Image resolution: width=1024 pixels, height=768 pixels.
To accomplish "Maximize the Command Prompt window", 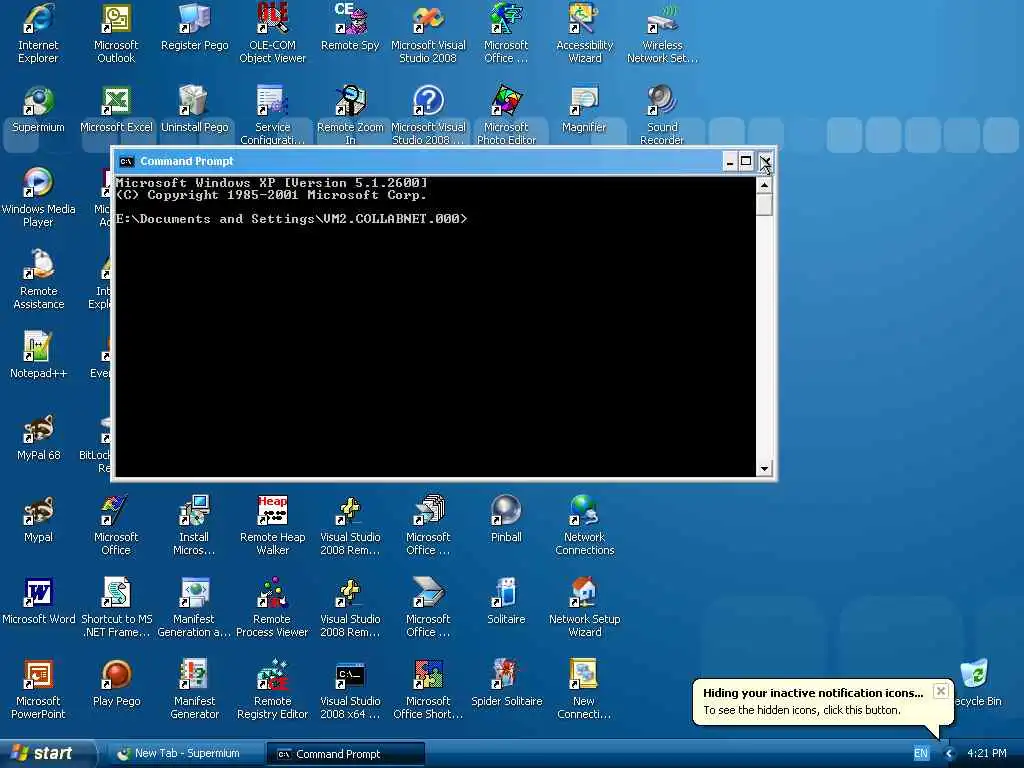I will pyautogui.click(x=746, y=161).
